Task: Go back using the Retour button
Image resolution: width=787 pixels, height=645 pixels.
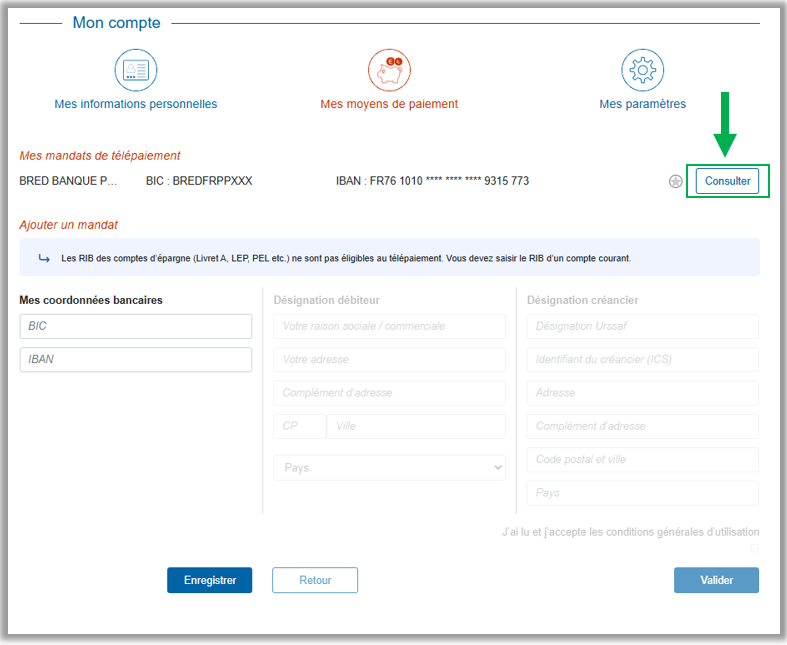Action: point(314,580)
